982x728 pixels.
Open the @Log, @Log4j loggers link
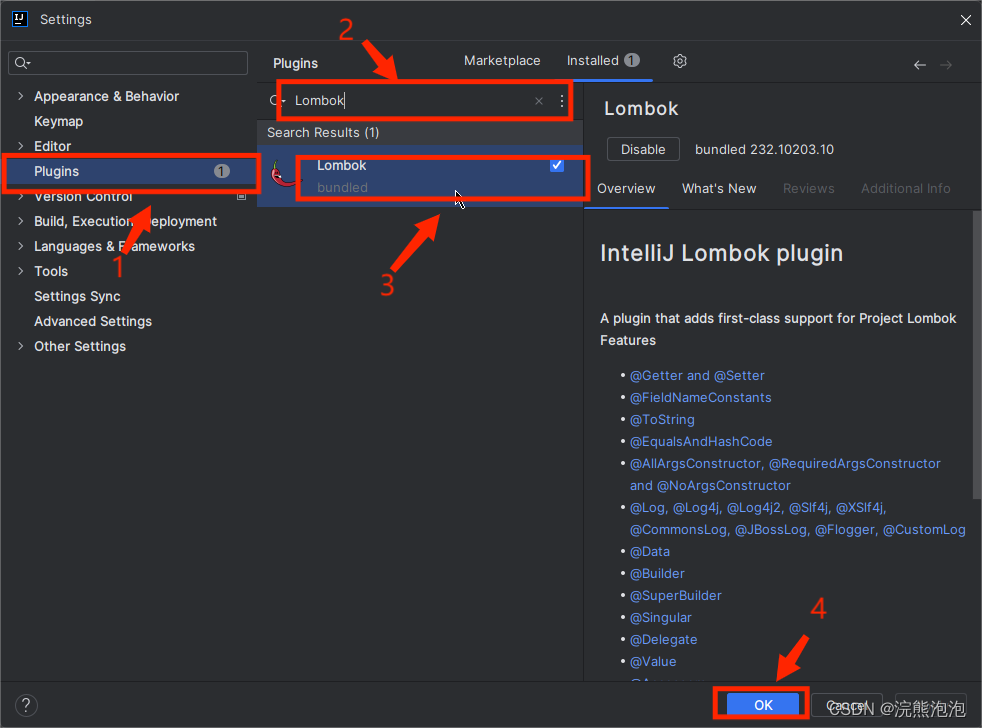pyautogui.click(x=797, y=519)
